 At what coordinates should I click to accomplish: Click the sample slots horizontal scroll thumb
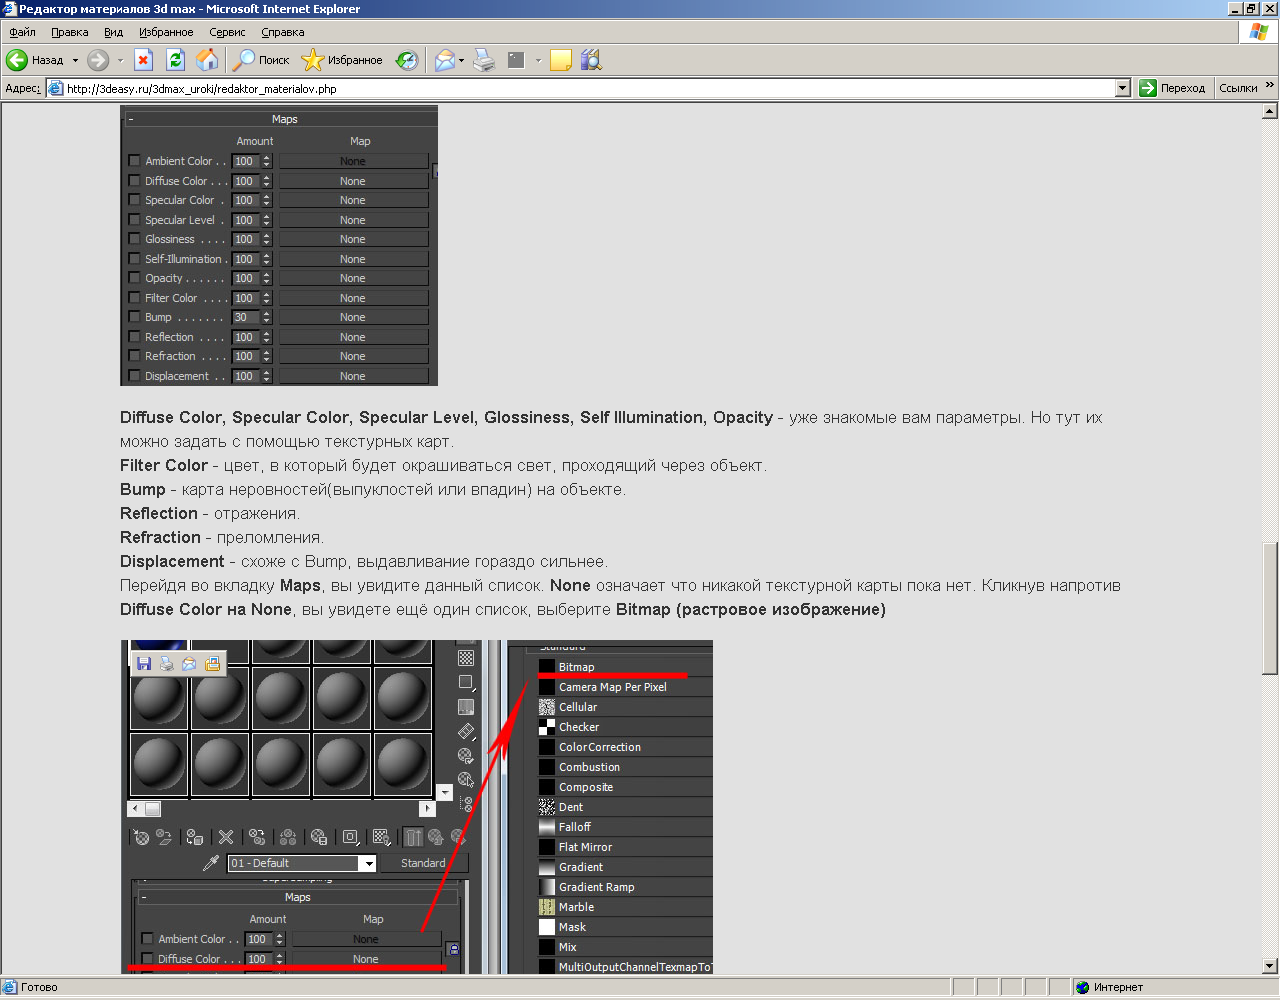pyautogui.click(x=153, y=808)
